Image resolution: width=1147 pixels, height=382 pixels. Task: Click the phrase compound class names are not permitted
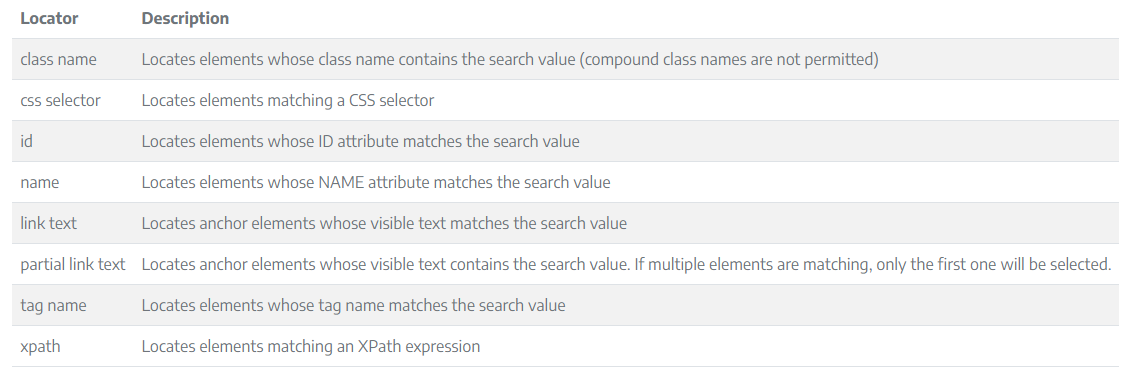729,59
